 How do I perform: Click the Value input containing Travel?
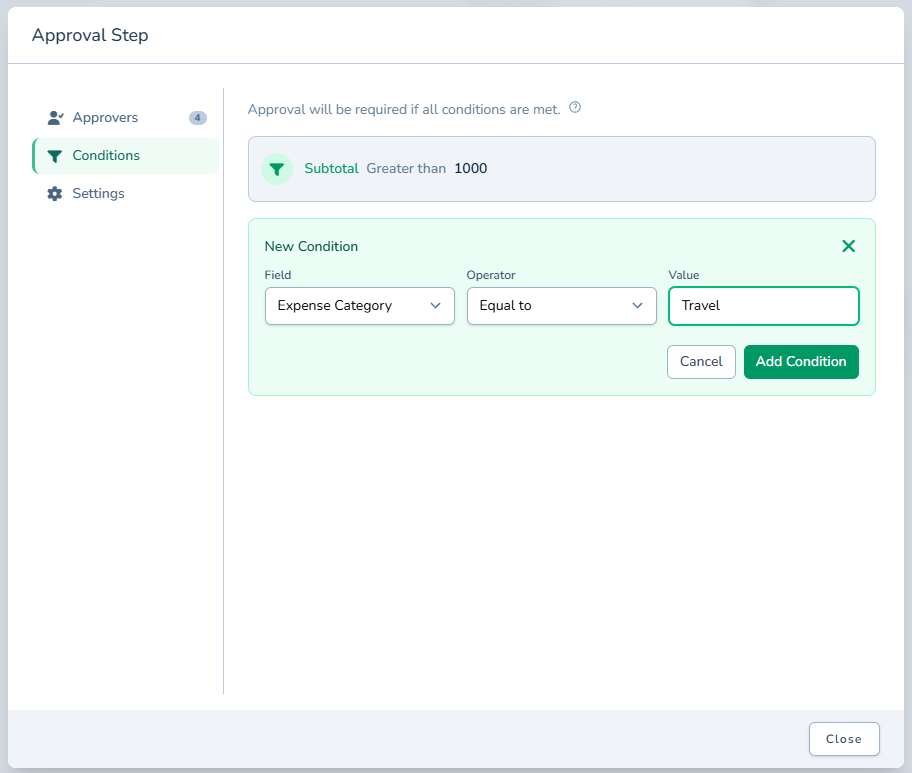[764, 306]
